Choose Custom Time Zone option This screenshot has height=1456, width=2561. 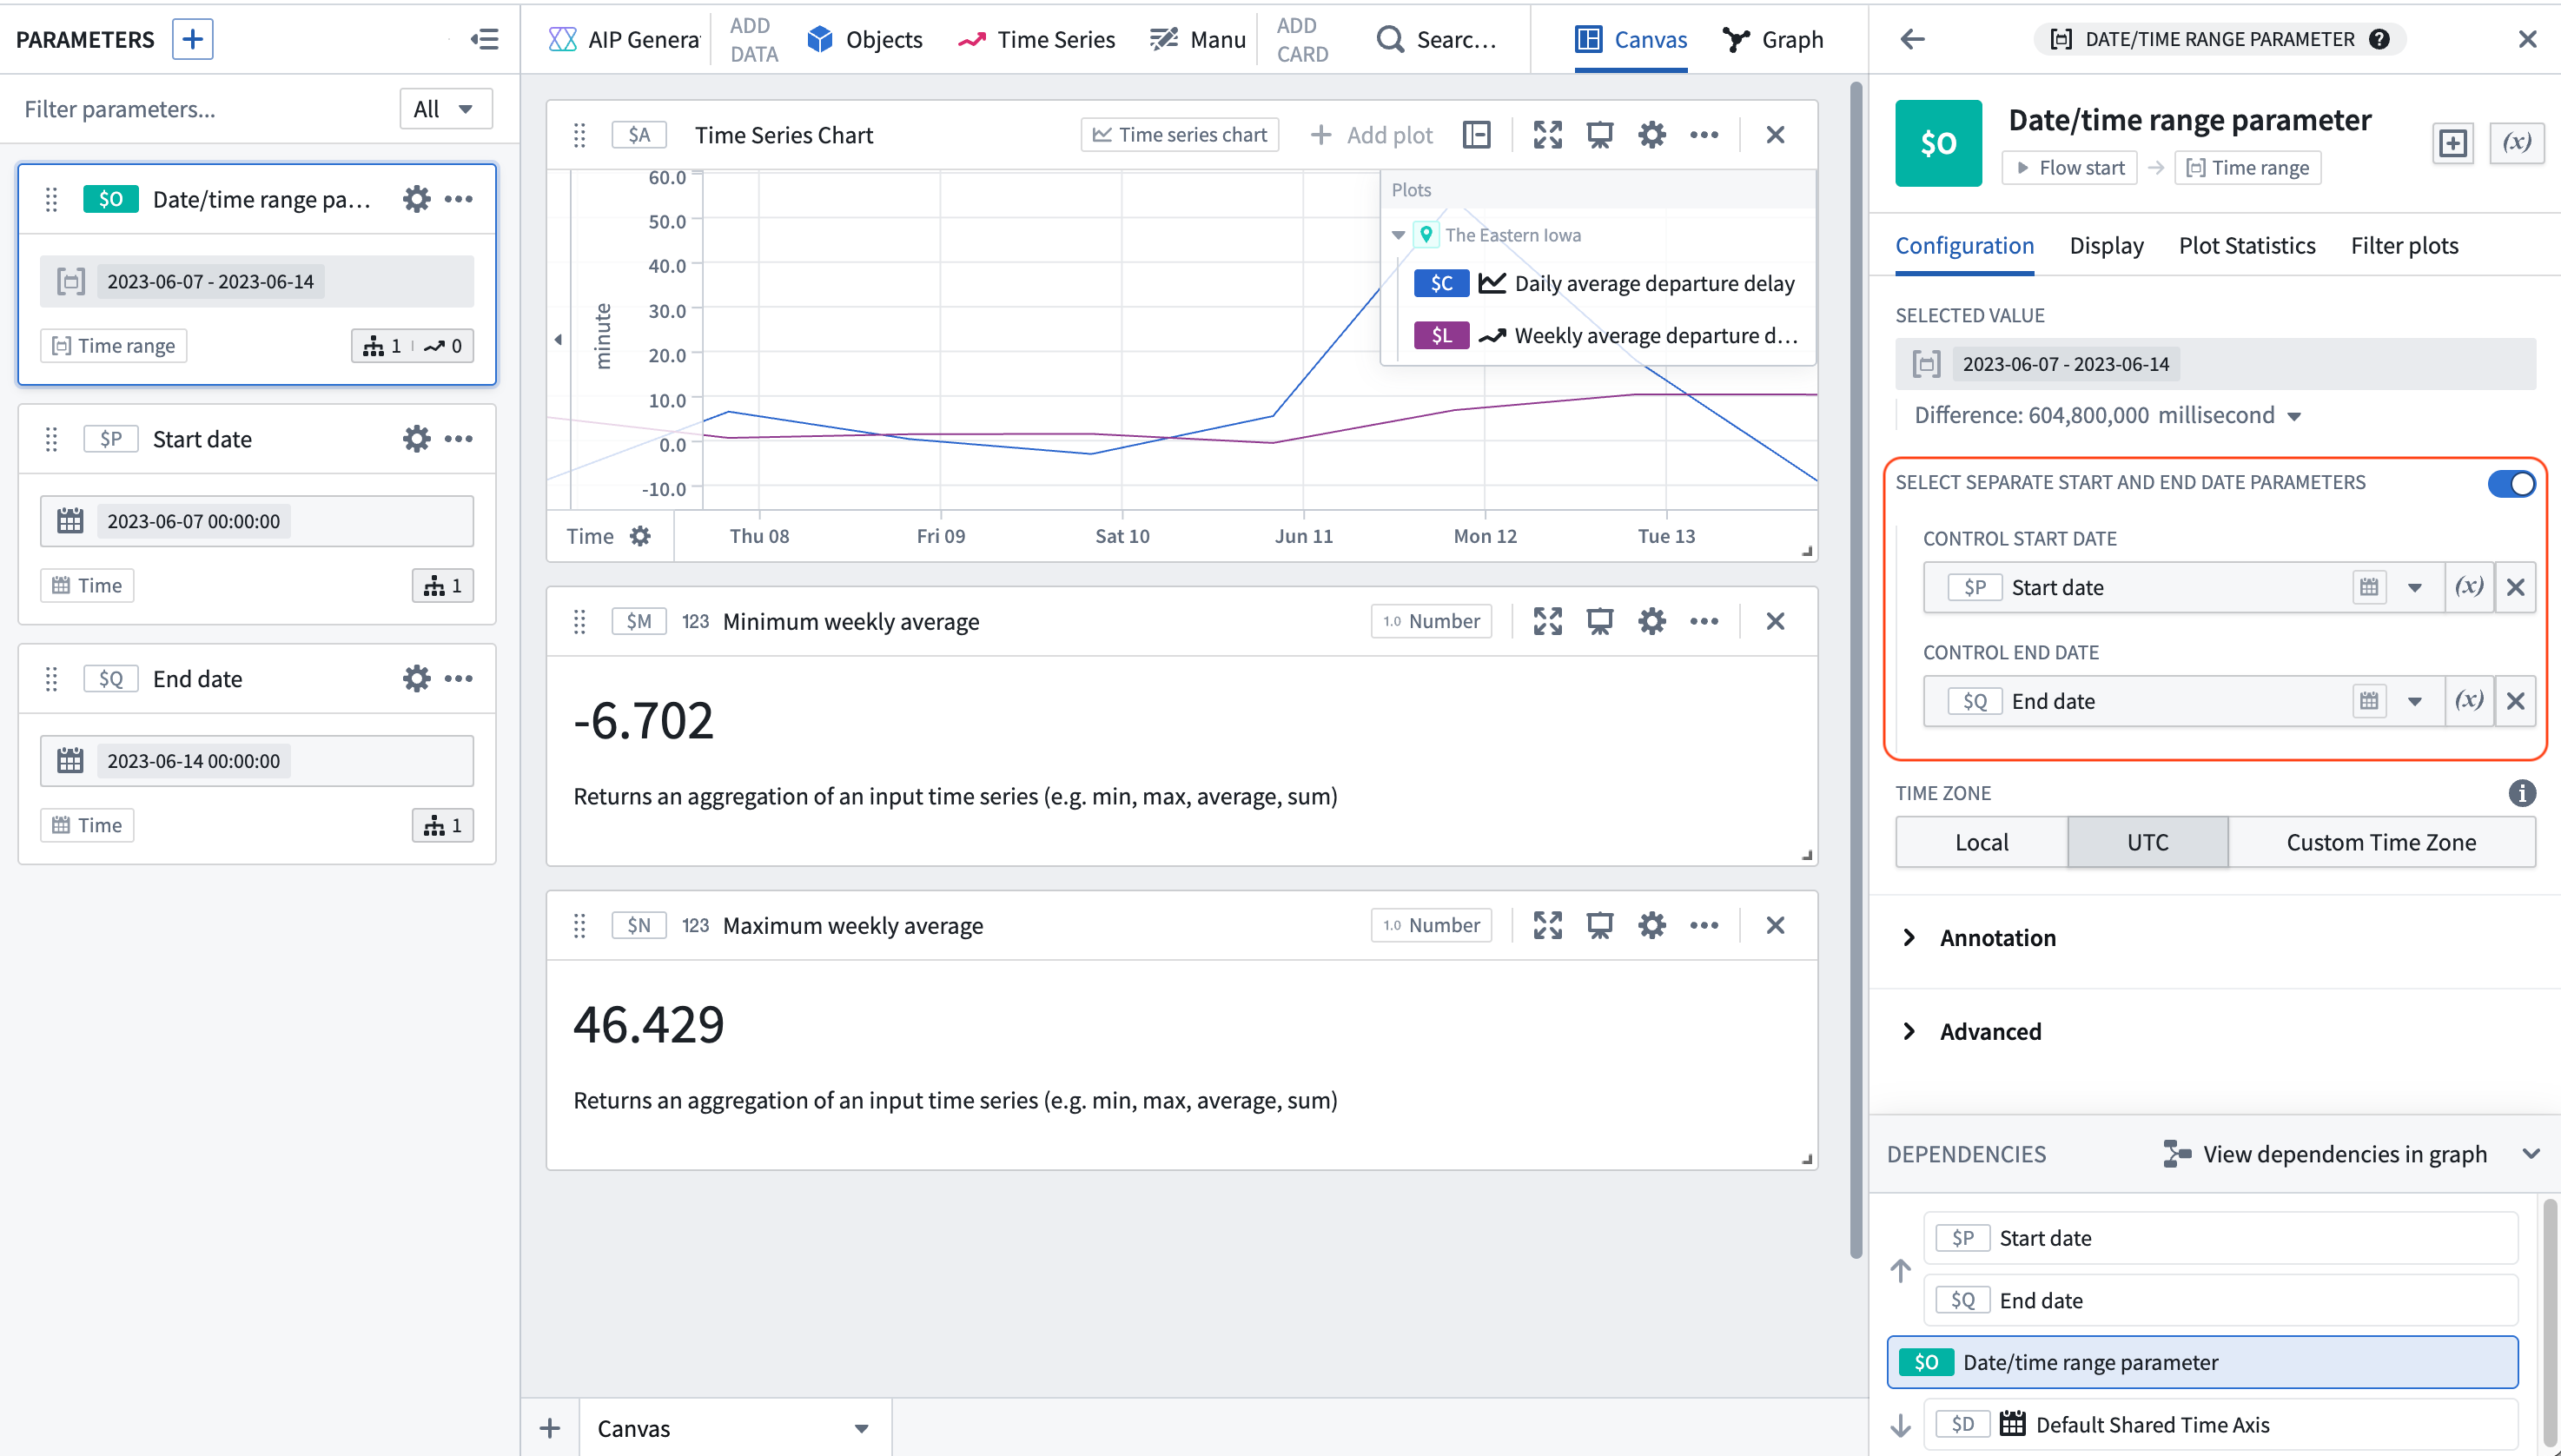coord(2380,842)
